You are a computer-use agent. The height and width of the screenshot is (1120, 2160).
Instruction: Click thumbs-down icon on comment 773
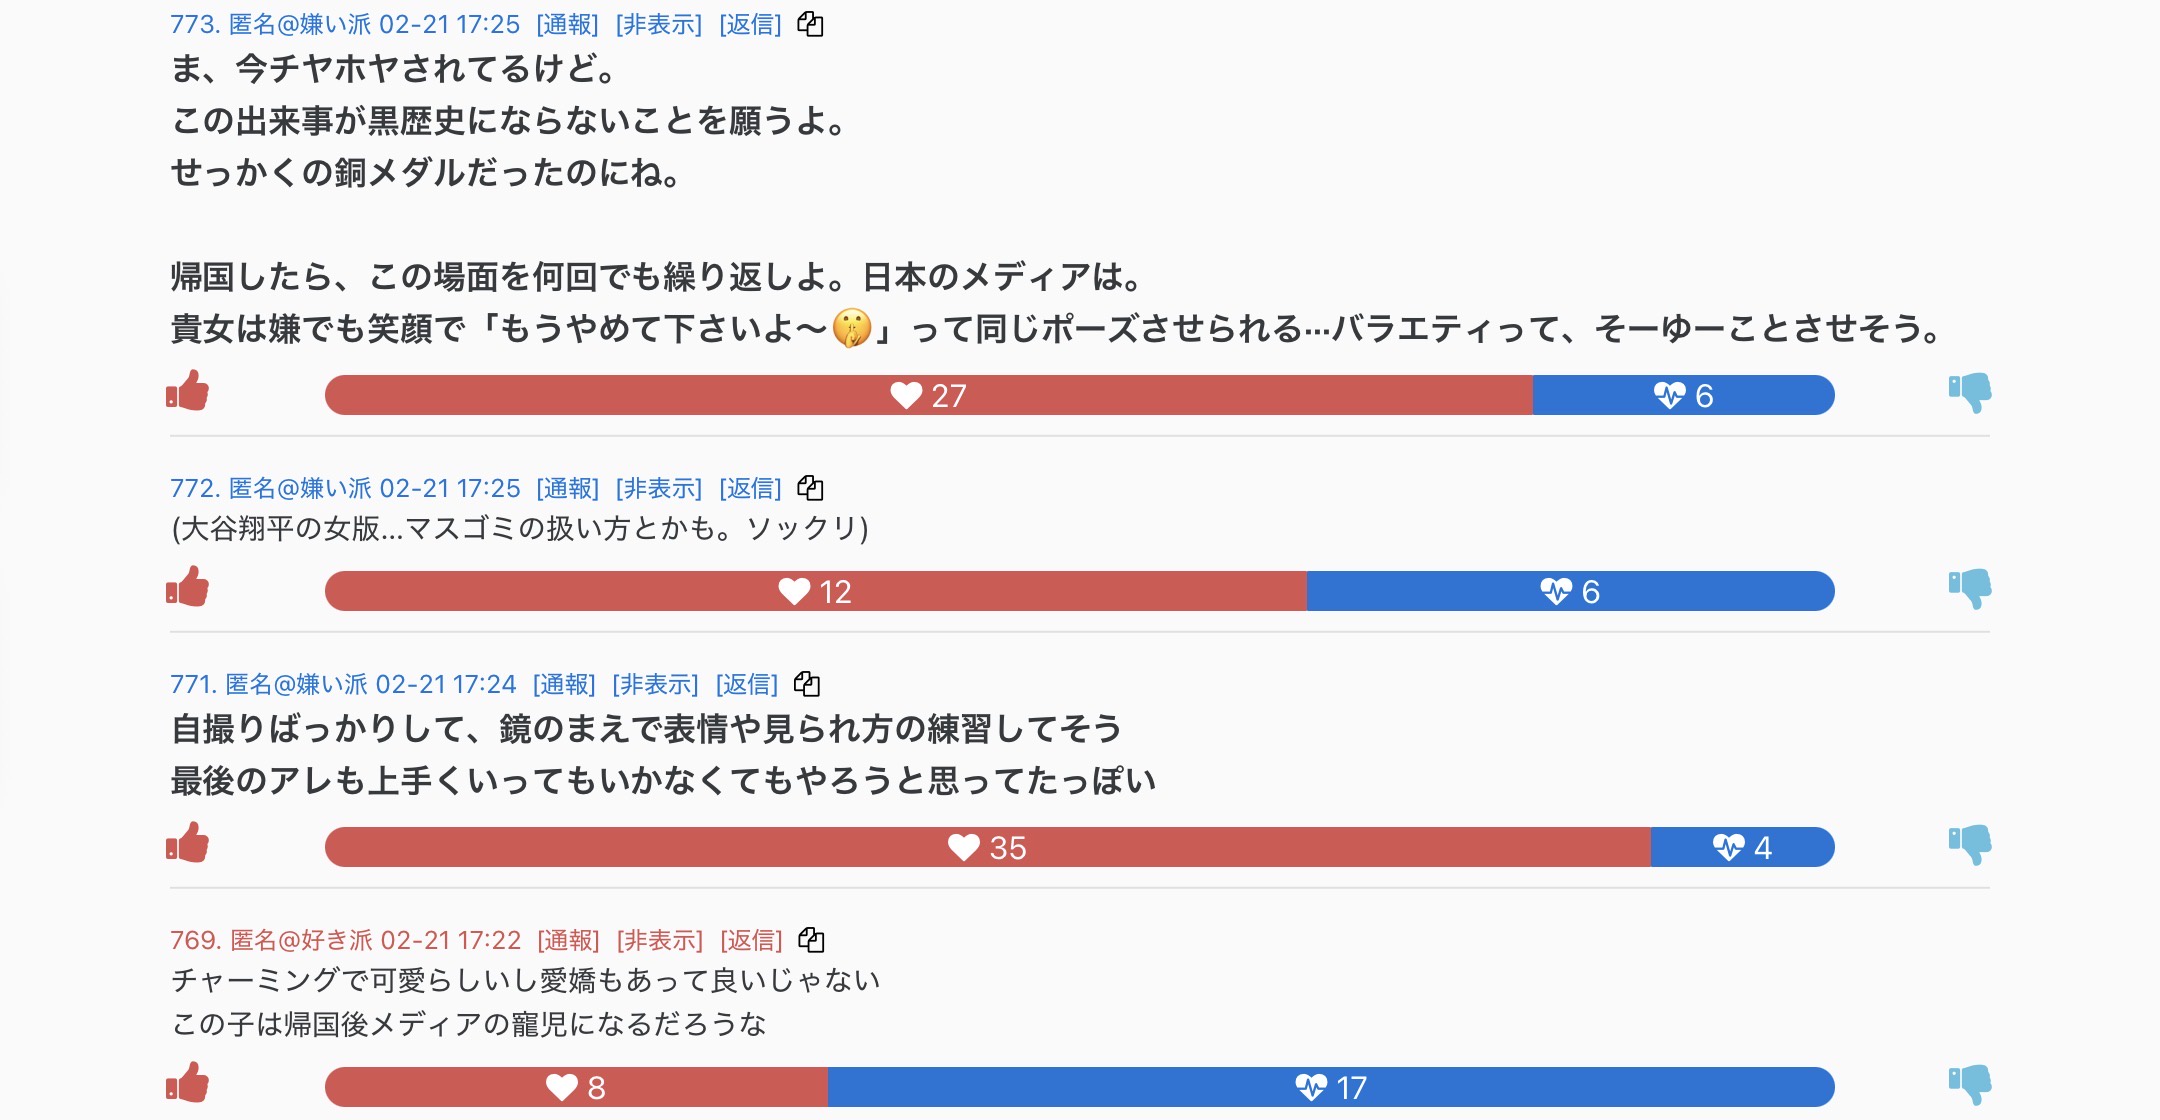point(1970,391)
